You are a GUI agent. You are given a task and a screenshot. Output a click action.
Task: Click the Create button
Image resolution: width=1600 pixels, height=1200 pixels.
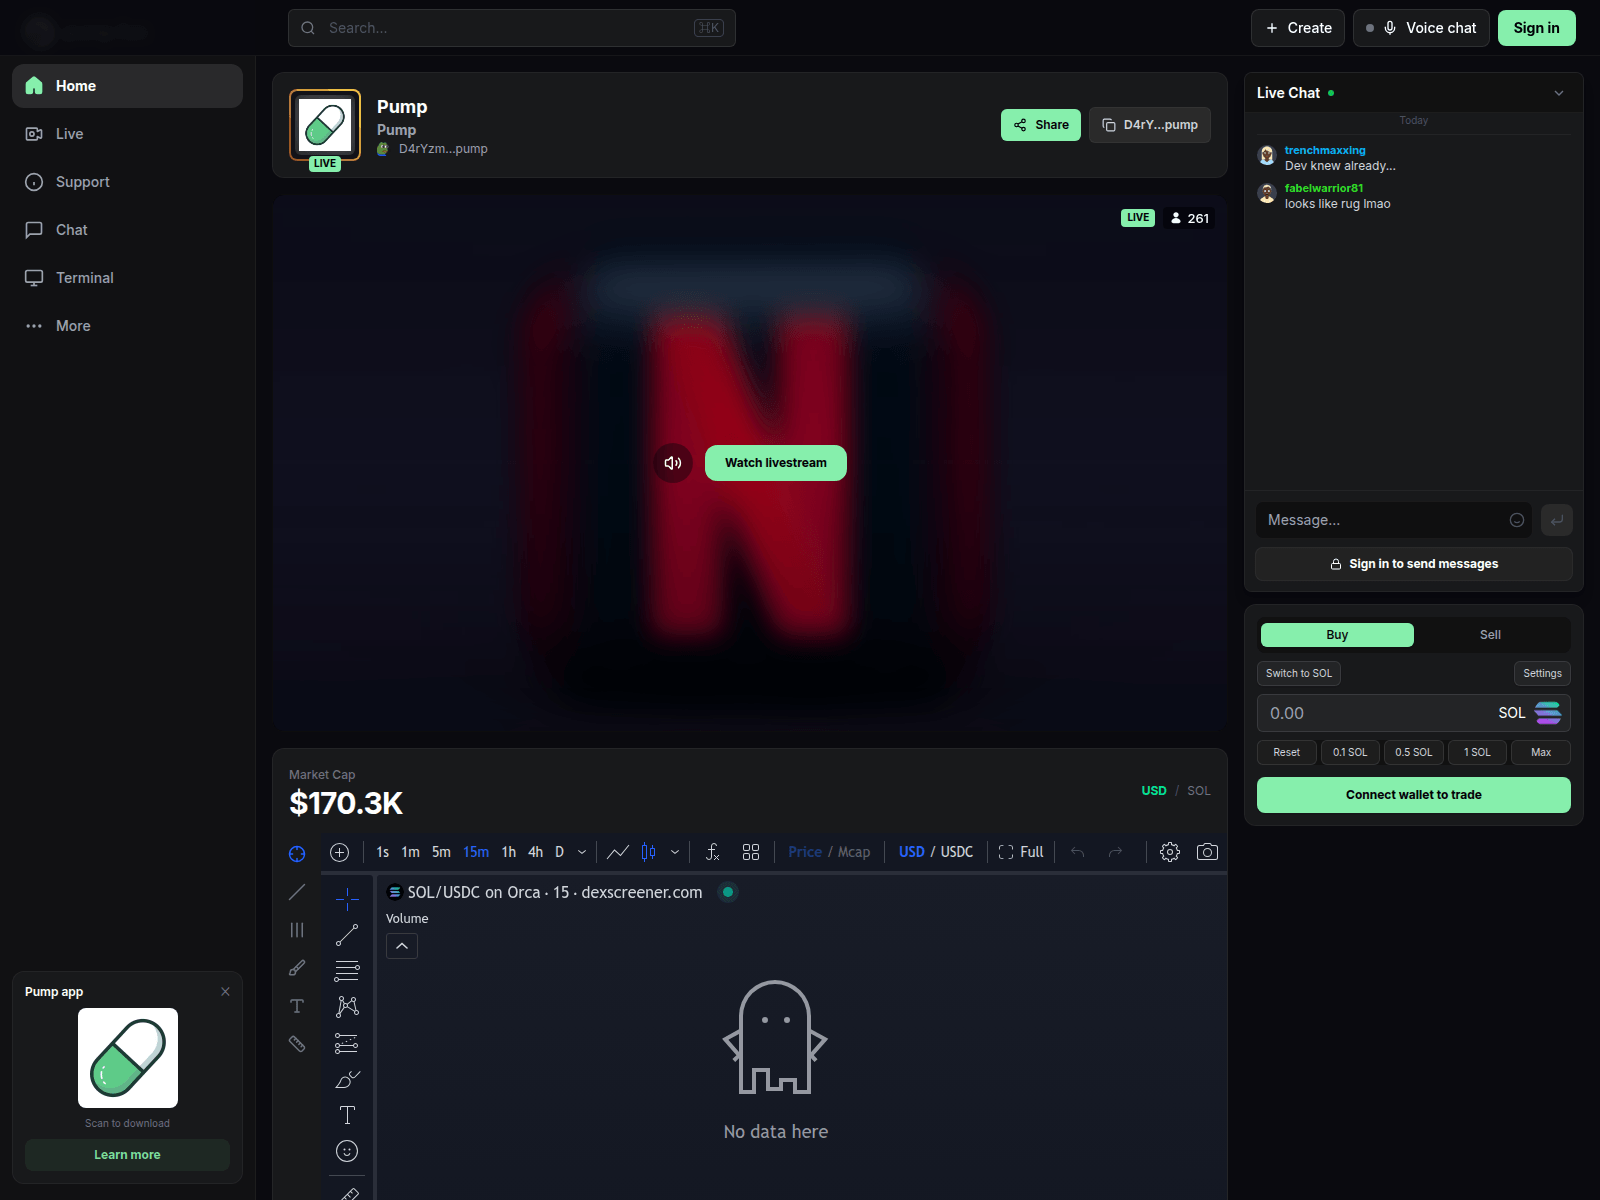pos(1298,28)
